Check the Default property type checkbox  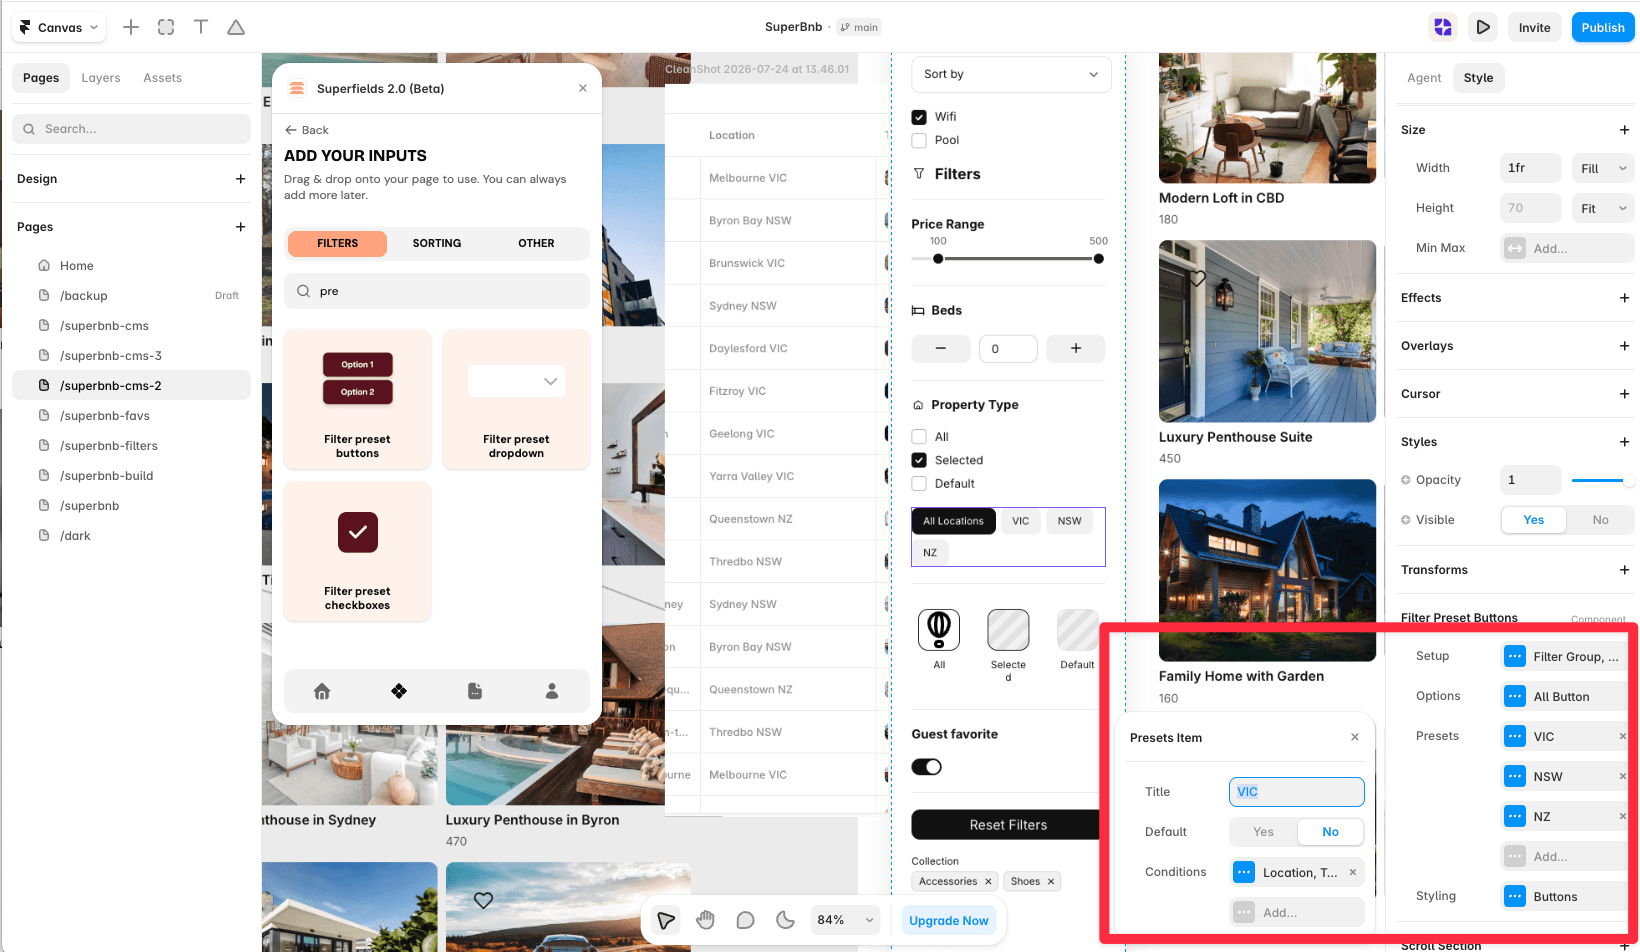pos(919,484)
